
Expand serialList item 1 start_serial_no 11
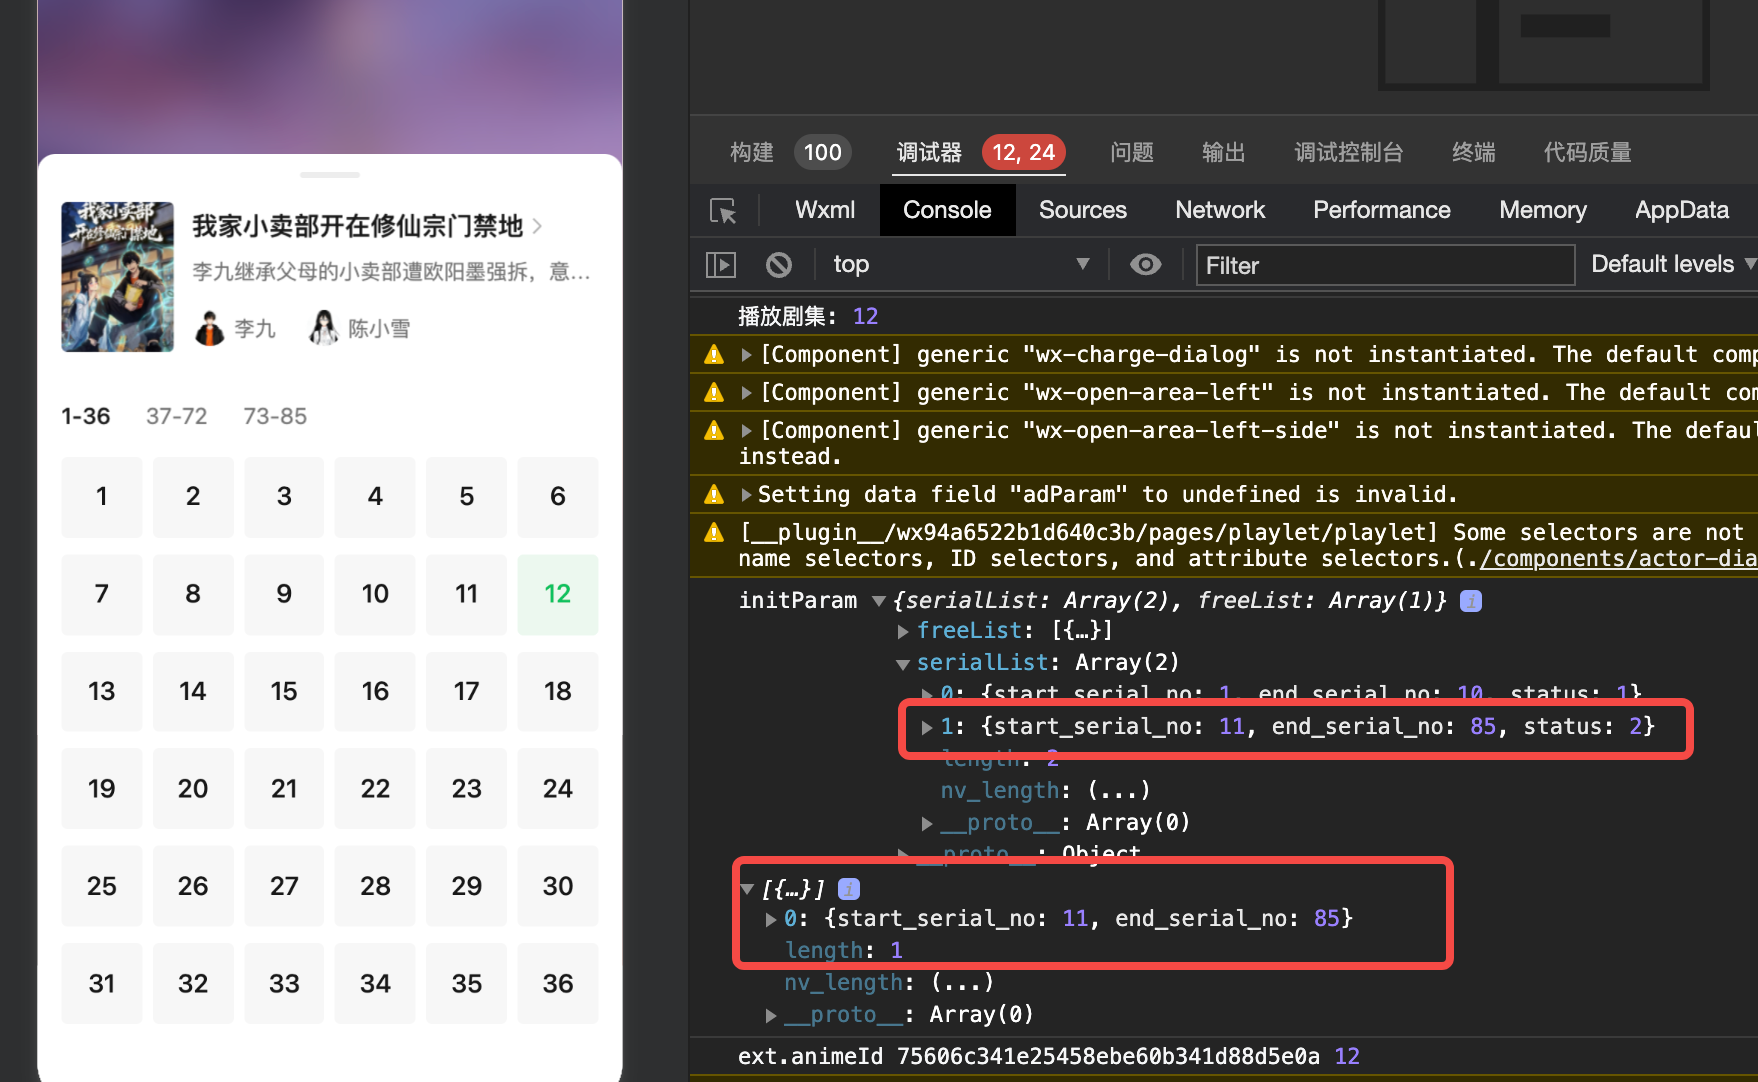click(927, 727)
